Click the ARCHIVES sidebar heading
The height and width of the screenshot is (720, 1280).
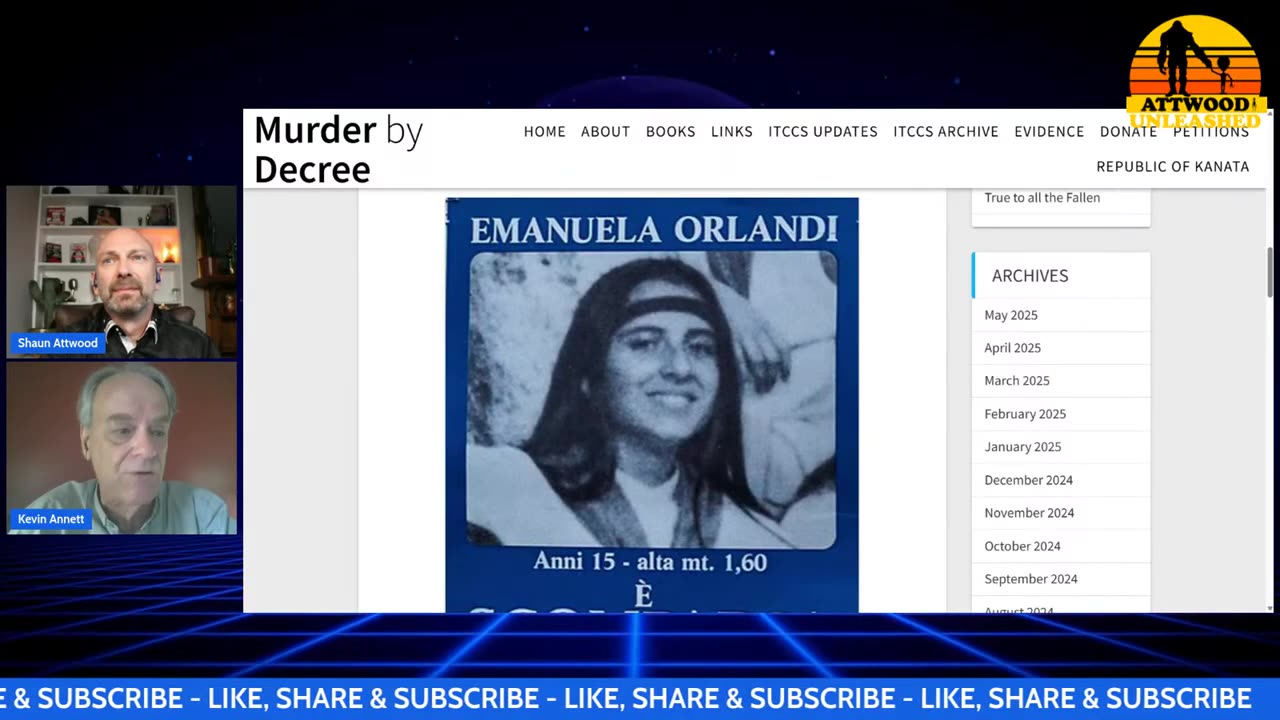[1030, 276]
